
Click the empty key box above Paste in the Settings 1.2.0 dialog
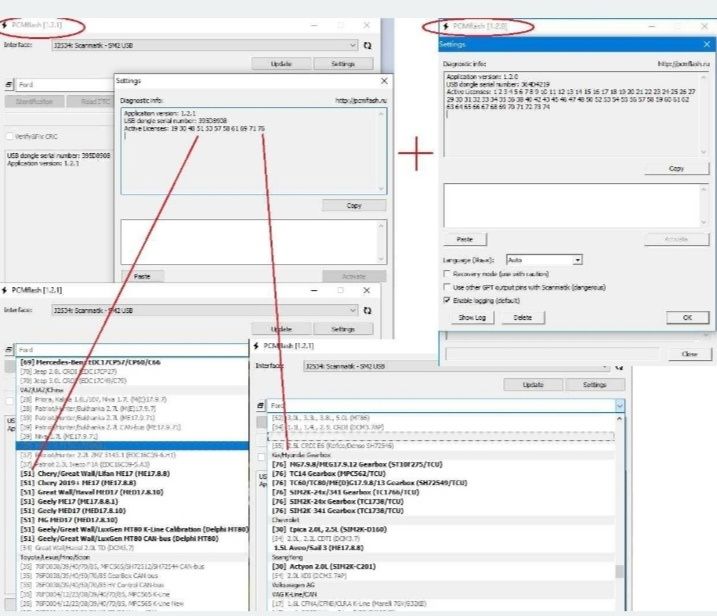(x=576, y=205)
